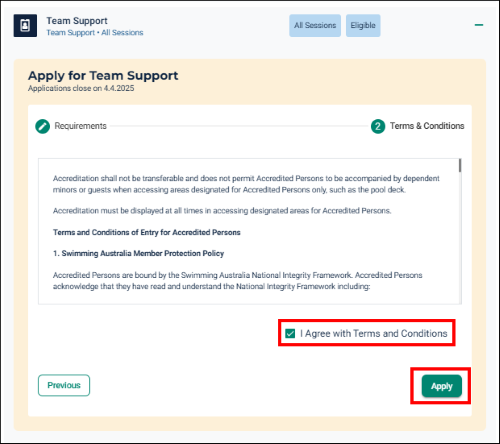Click the 'Accreditation shall not be transferable' paragraph
Screen dimensions: 500x444
(x=246, y=184)
